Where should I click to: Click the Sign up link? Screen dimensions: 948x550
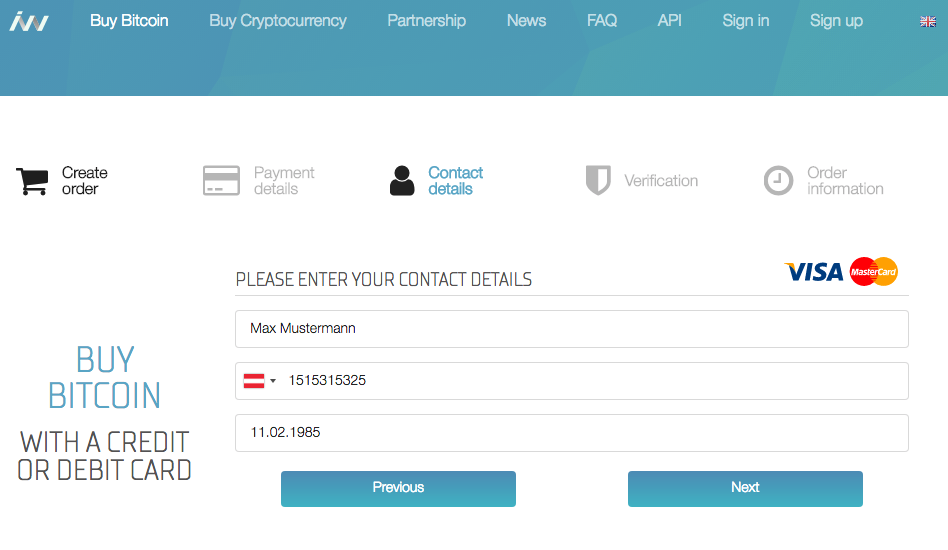click(x=836, y=21)
